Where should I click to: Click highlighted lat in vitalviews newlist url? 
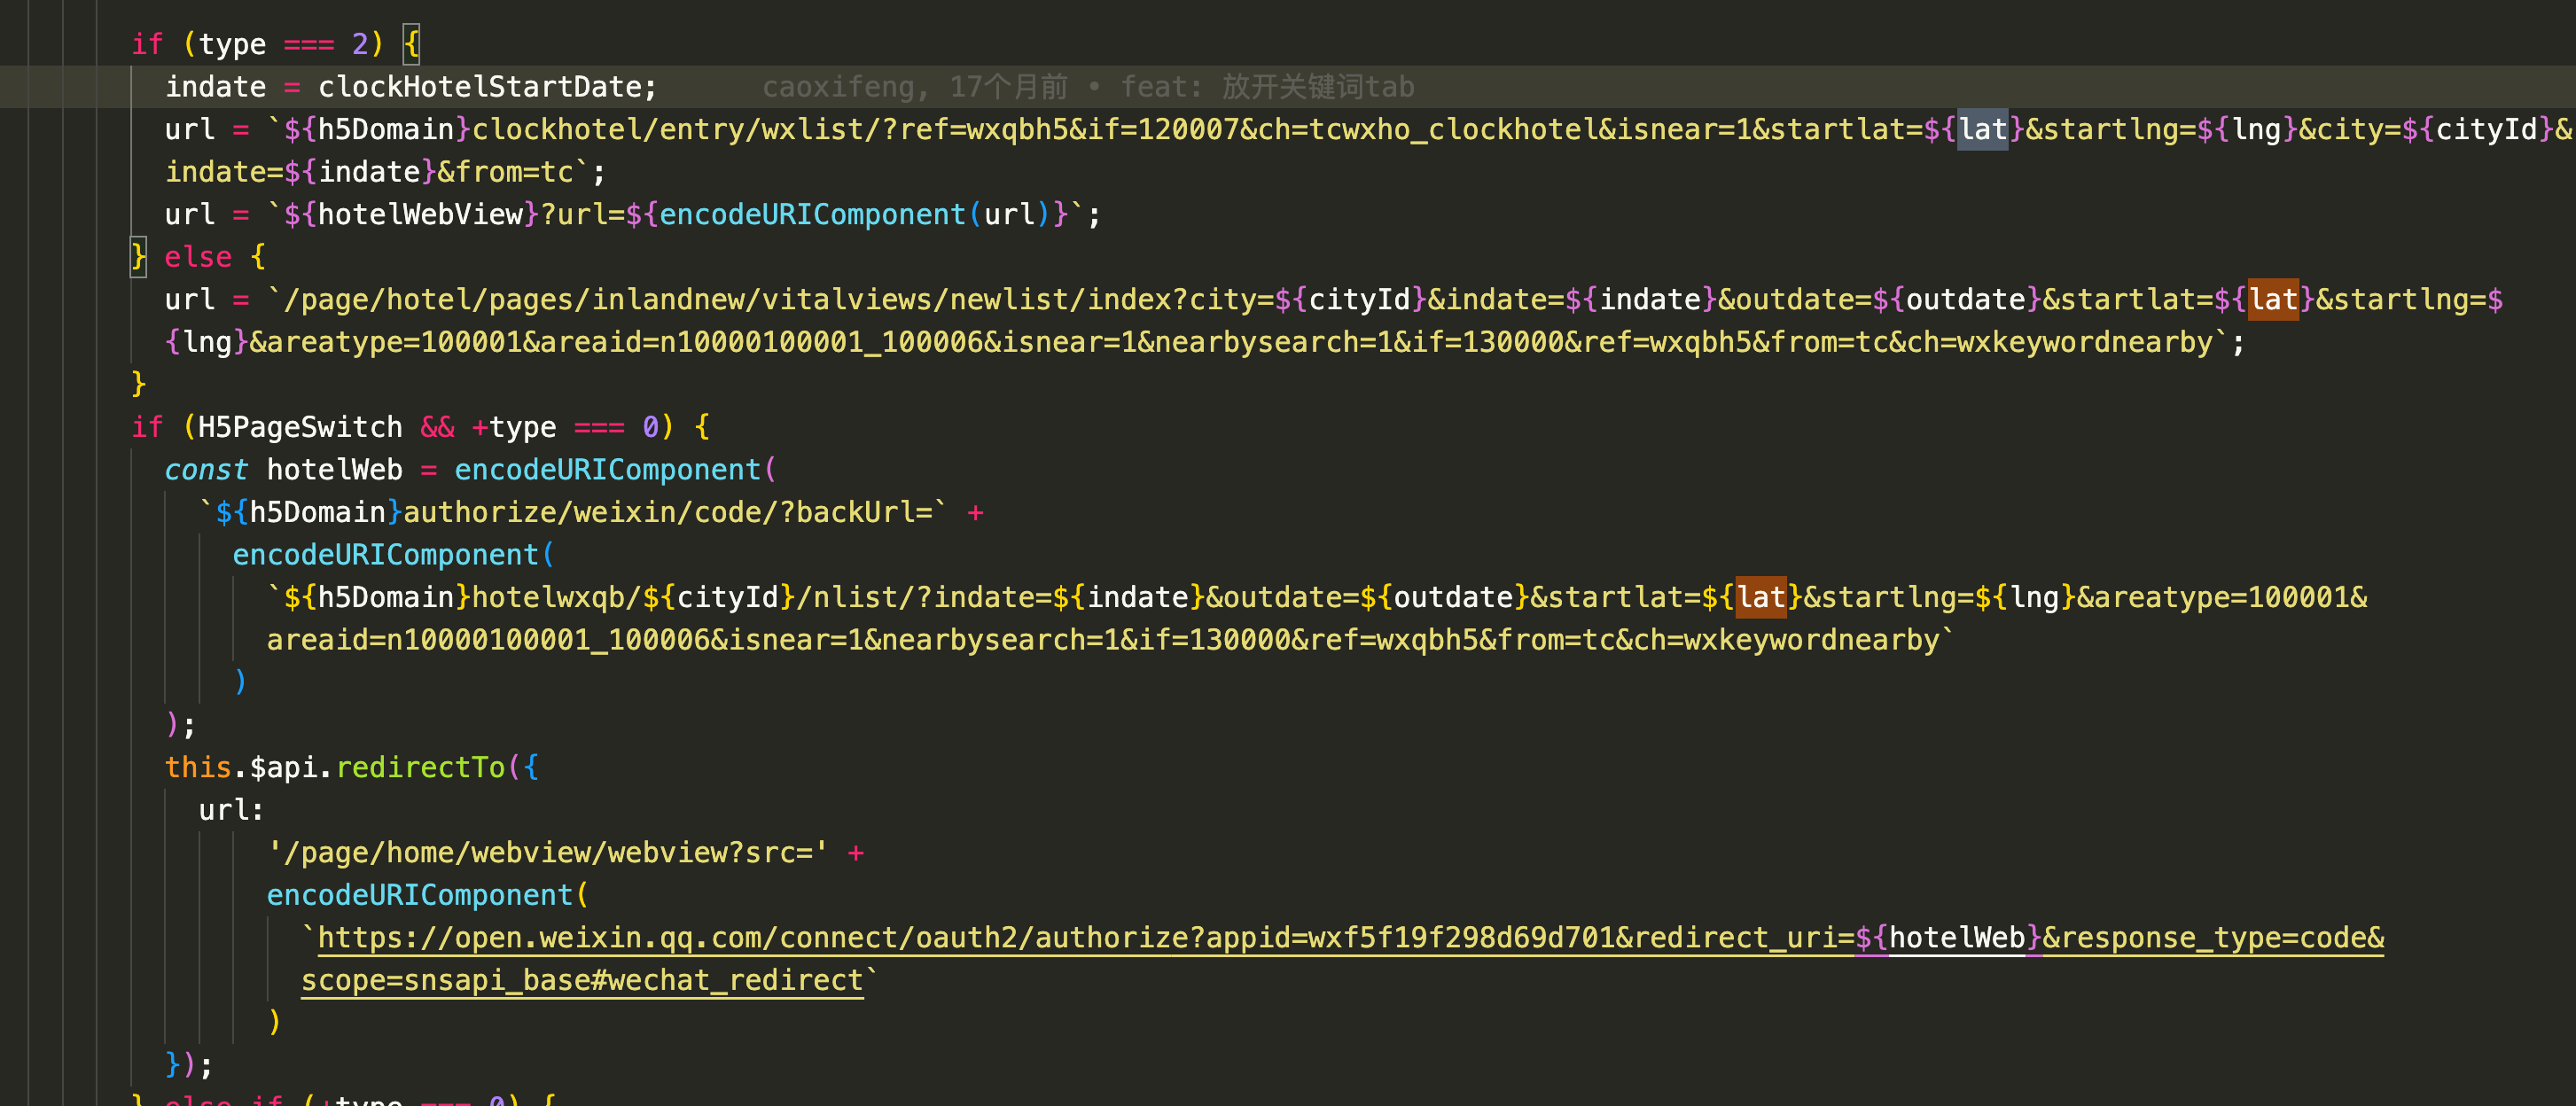click(2272, 300)
